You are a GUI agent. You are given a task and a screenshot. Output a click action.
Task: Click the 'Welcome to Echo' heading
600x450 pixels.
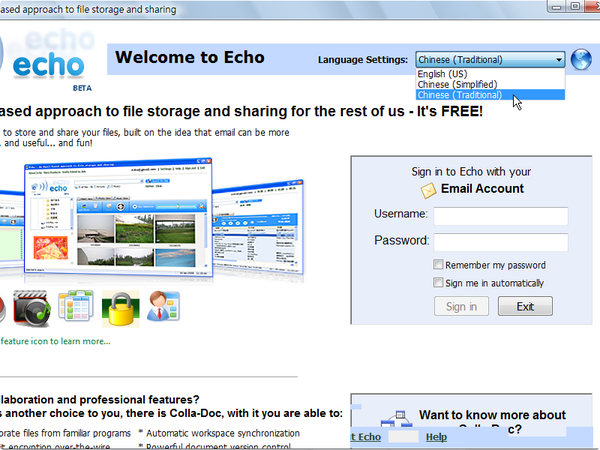tap(190, 57)
